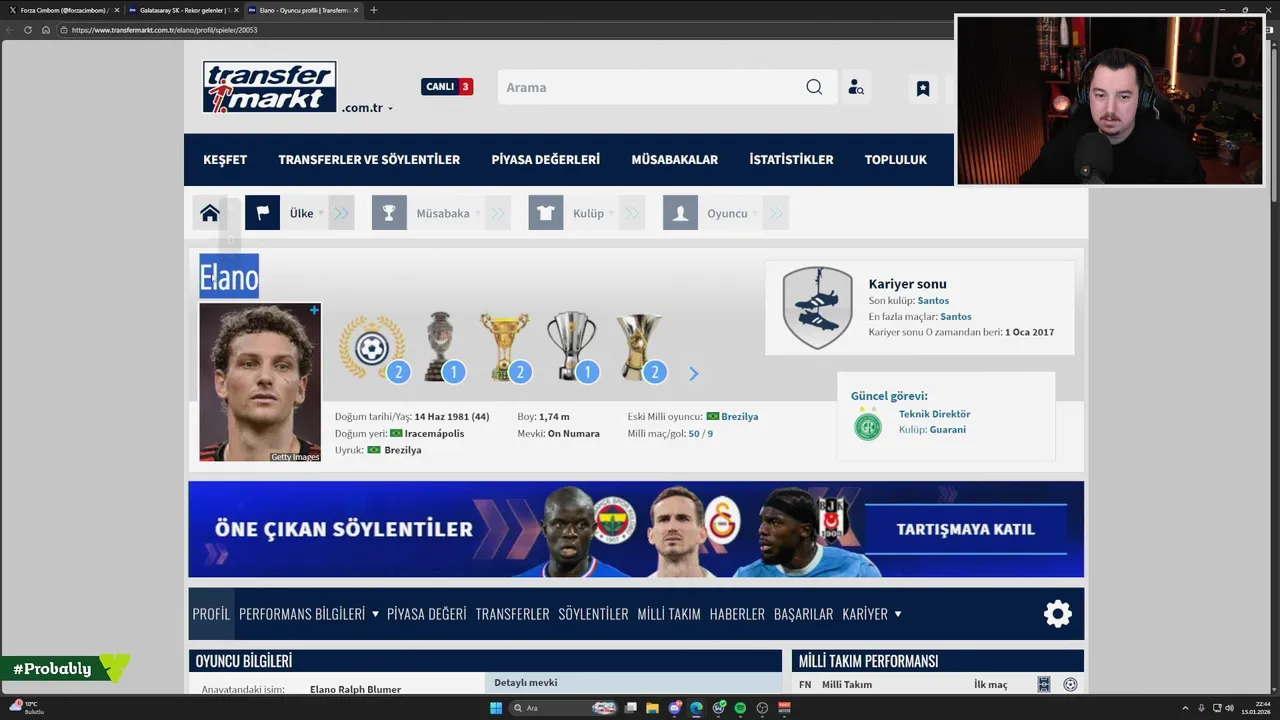
Task: Open the İSTATİSTİKLER menu
Action: click(x=791, y=159)
